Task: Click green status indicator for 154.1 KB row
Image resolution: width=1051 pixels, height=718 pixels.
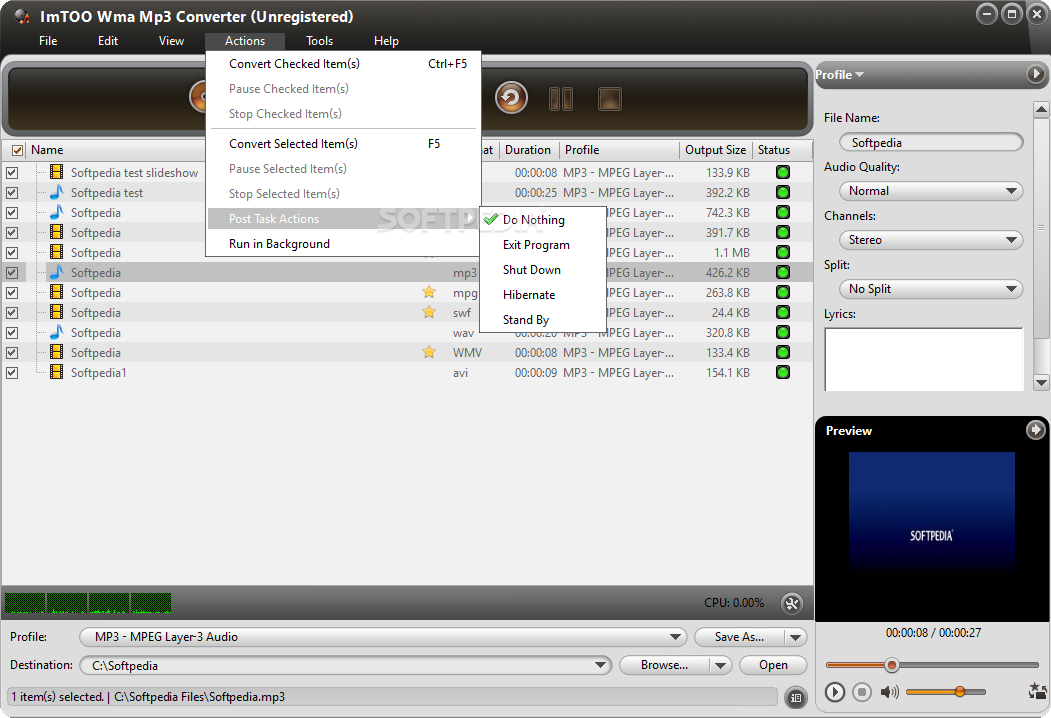Action: pos(782,372)
